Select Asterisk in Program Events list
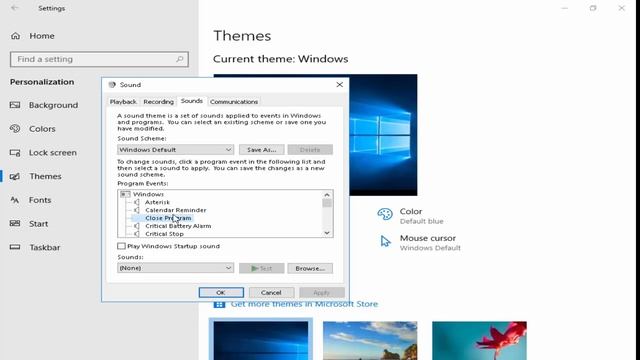 tap(157, 202)
